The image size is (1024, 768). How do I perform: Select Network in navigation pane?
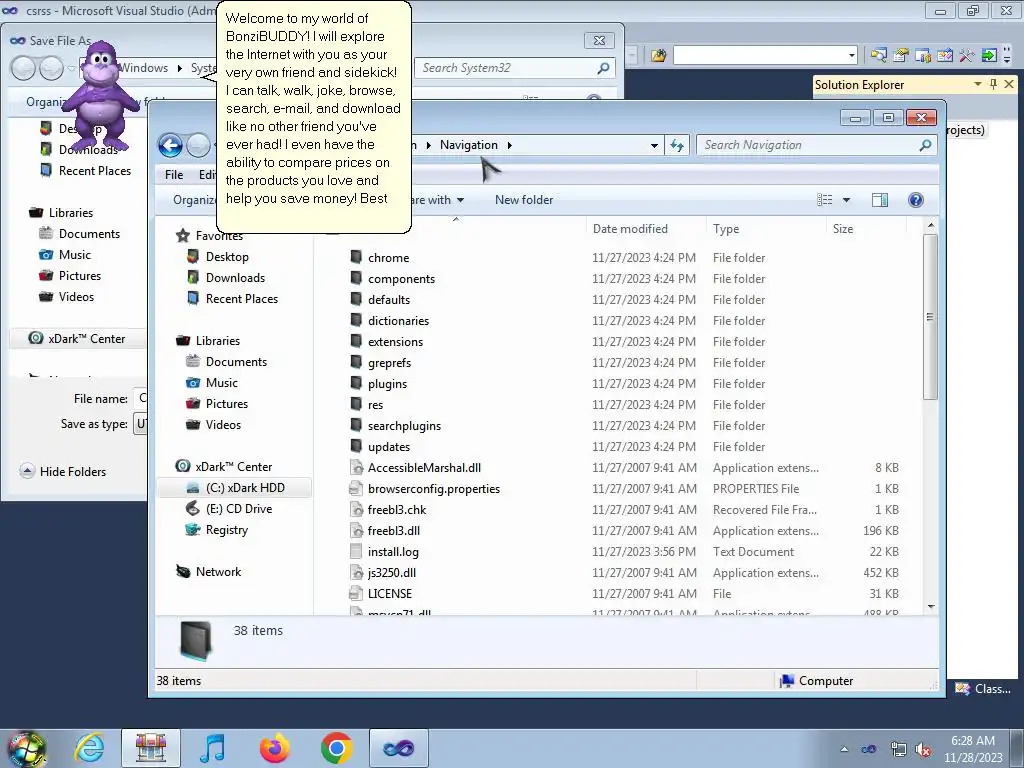[x=208, y=571]
